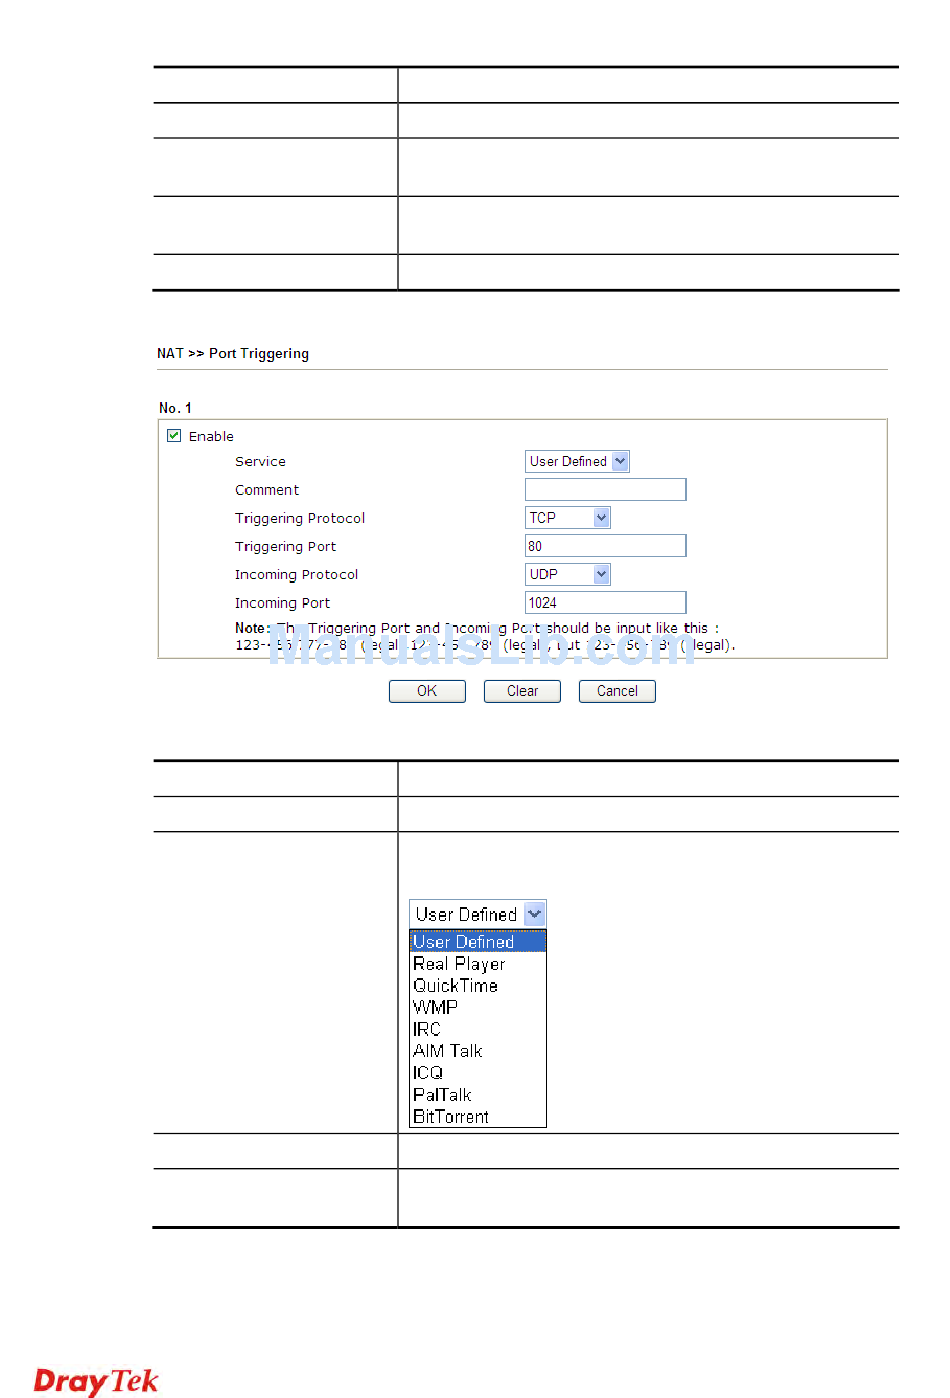Open the Service dropdown in the form
Screen dimensions: 950x1398
pos(577,461)
